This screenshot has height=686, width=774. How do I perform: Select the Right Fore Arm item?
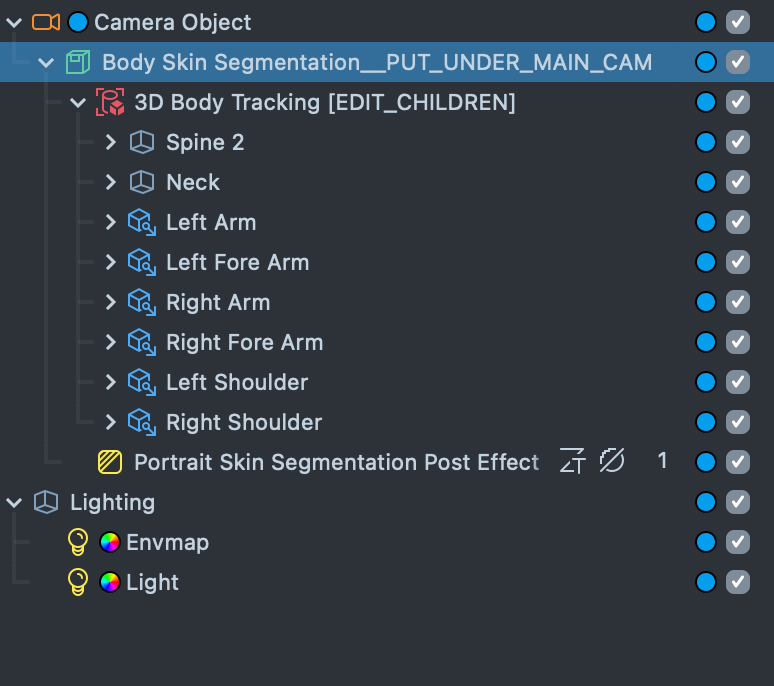click(244, 342)
